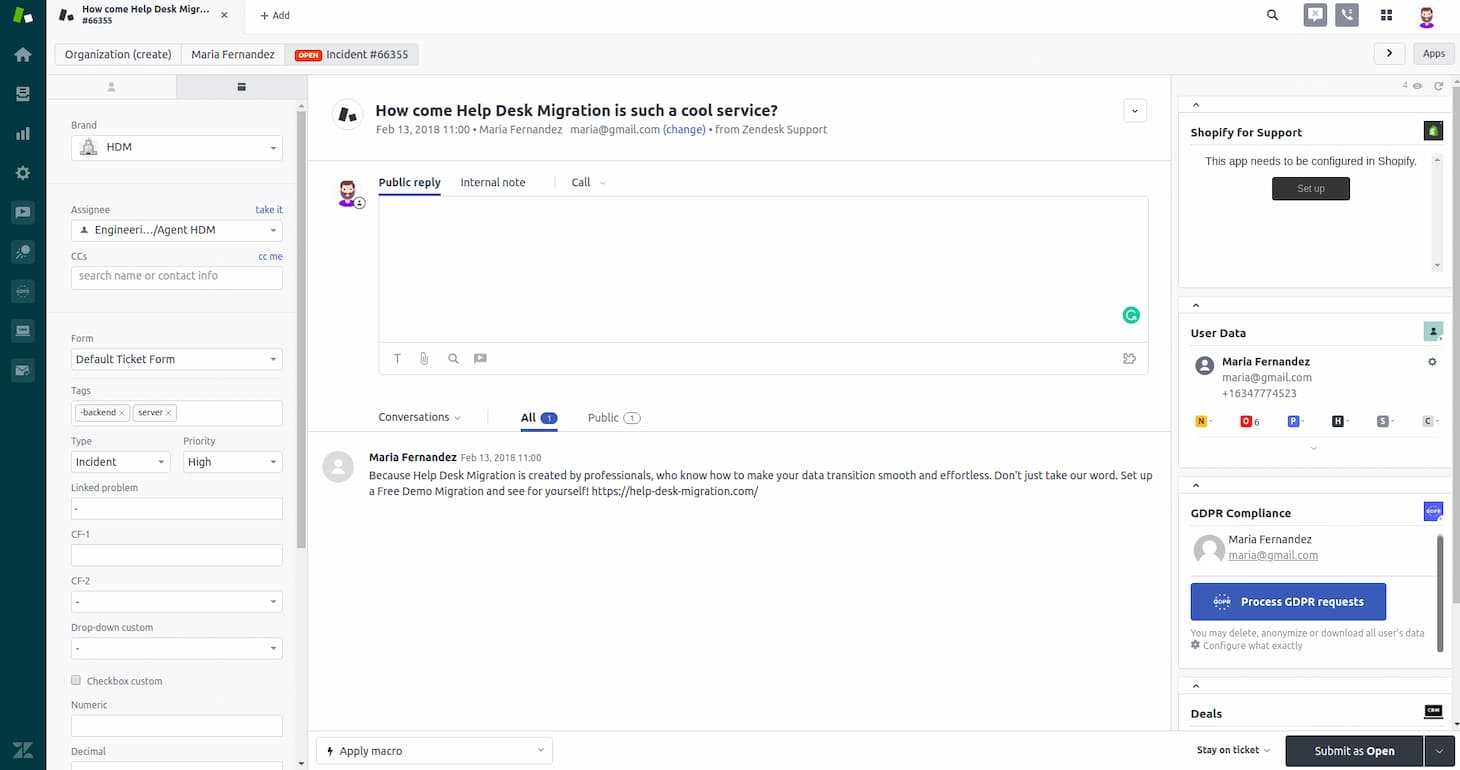Viewport: 1460px width, 770px height.
Task: Open ticket options dropdown near title
Action: (x=1135, y=111)
